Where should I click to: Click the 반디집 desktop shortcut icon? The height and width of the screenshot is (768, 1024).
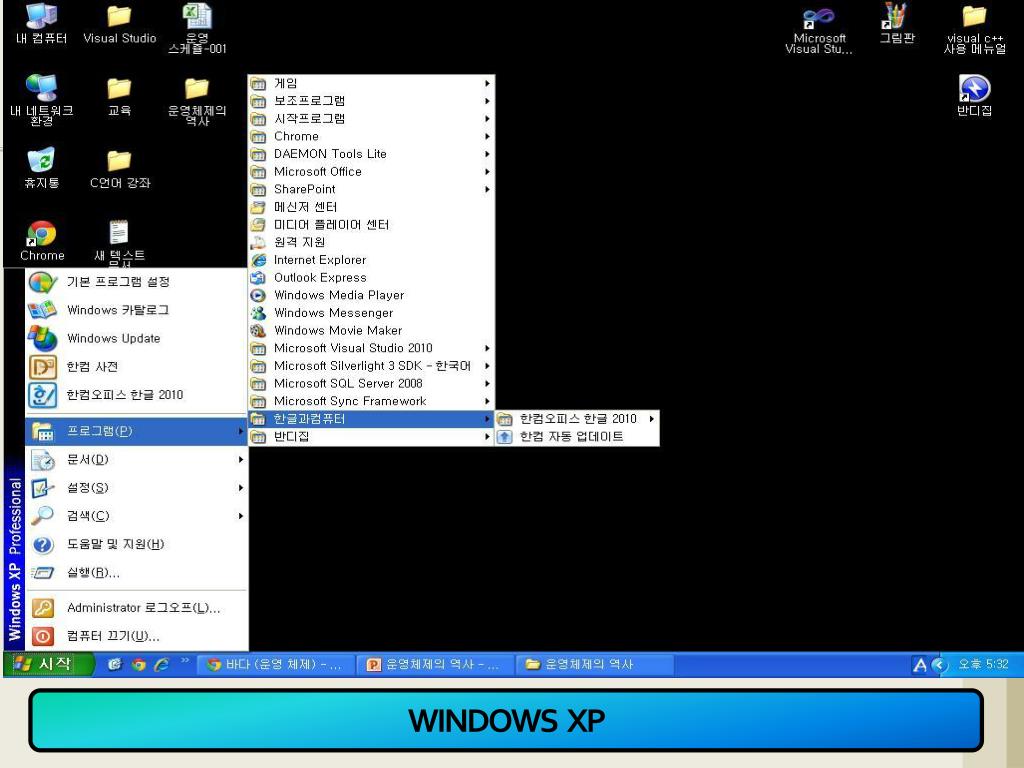pyautogui.click(x=974, y=95)
